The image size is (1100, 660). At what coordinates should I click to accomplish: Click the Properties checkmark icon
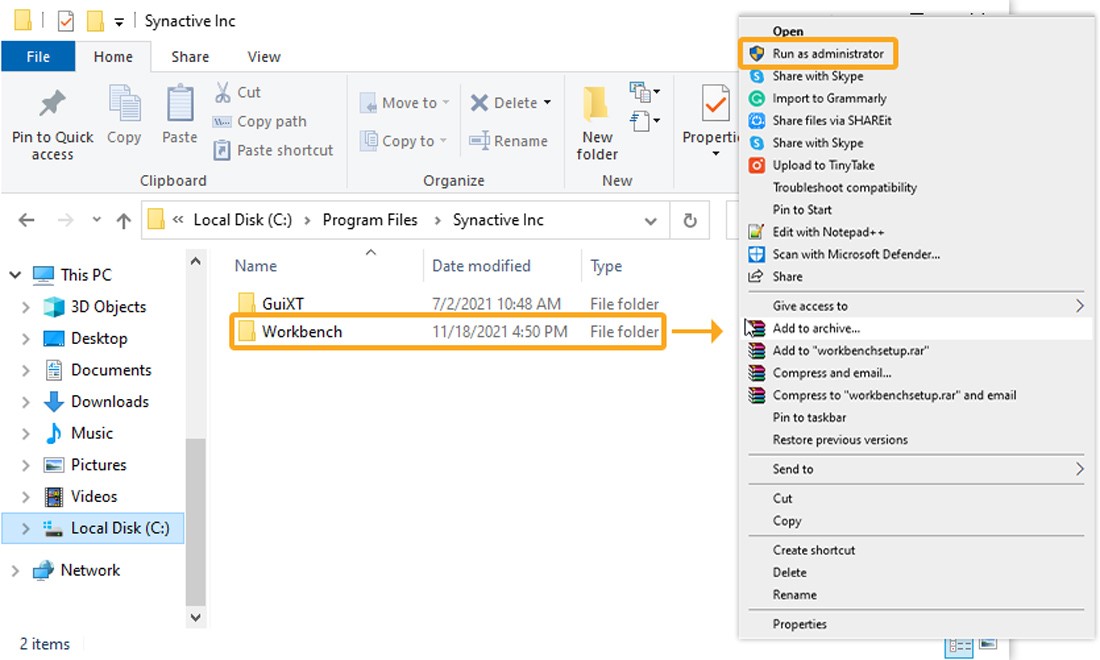point(716,104)
